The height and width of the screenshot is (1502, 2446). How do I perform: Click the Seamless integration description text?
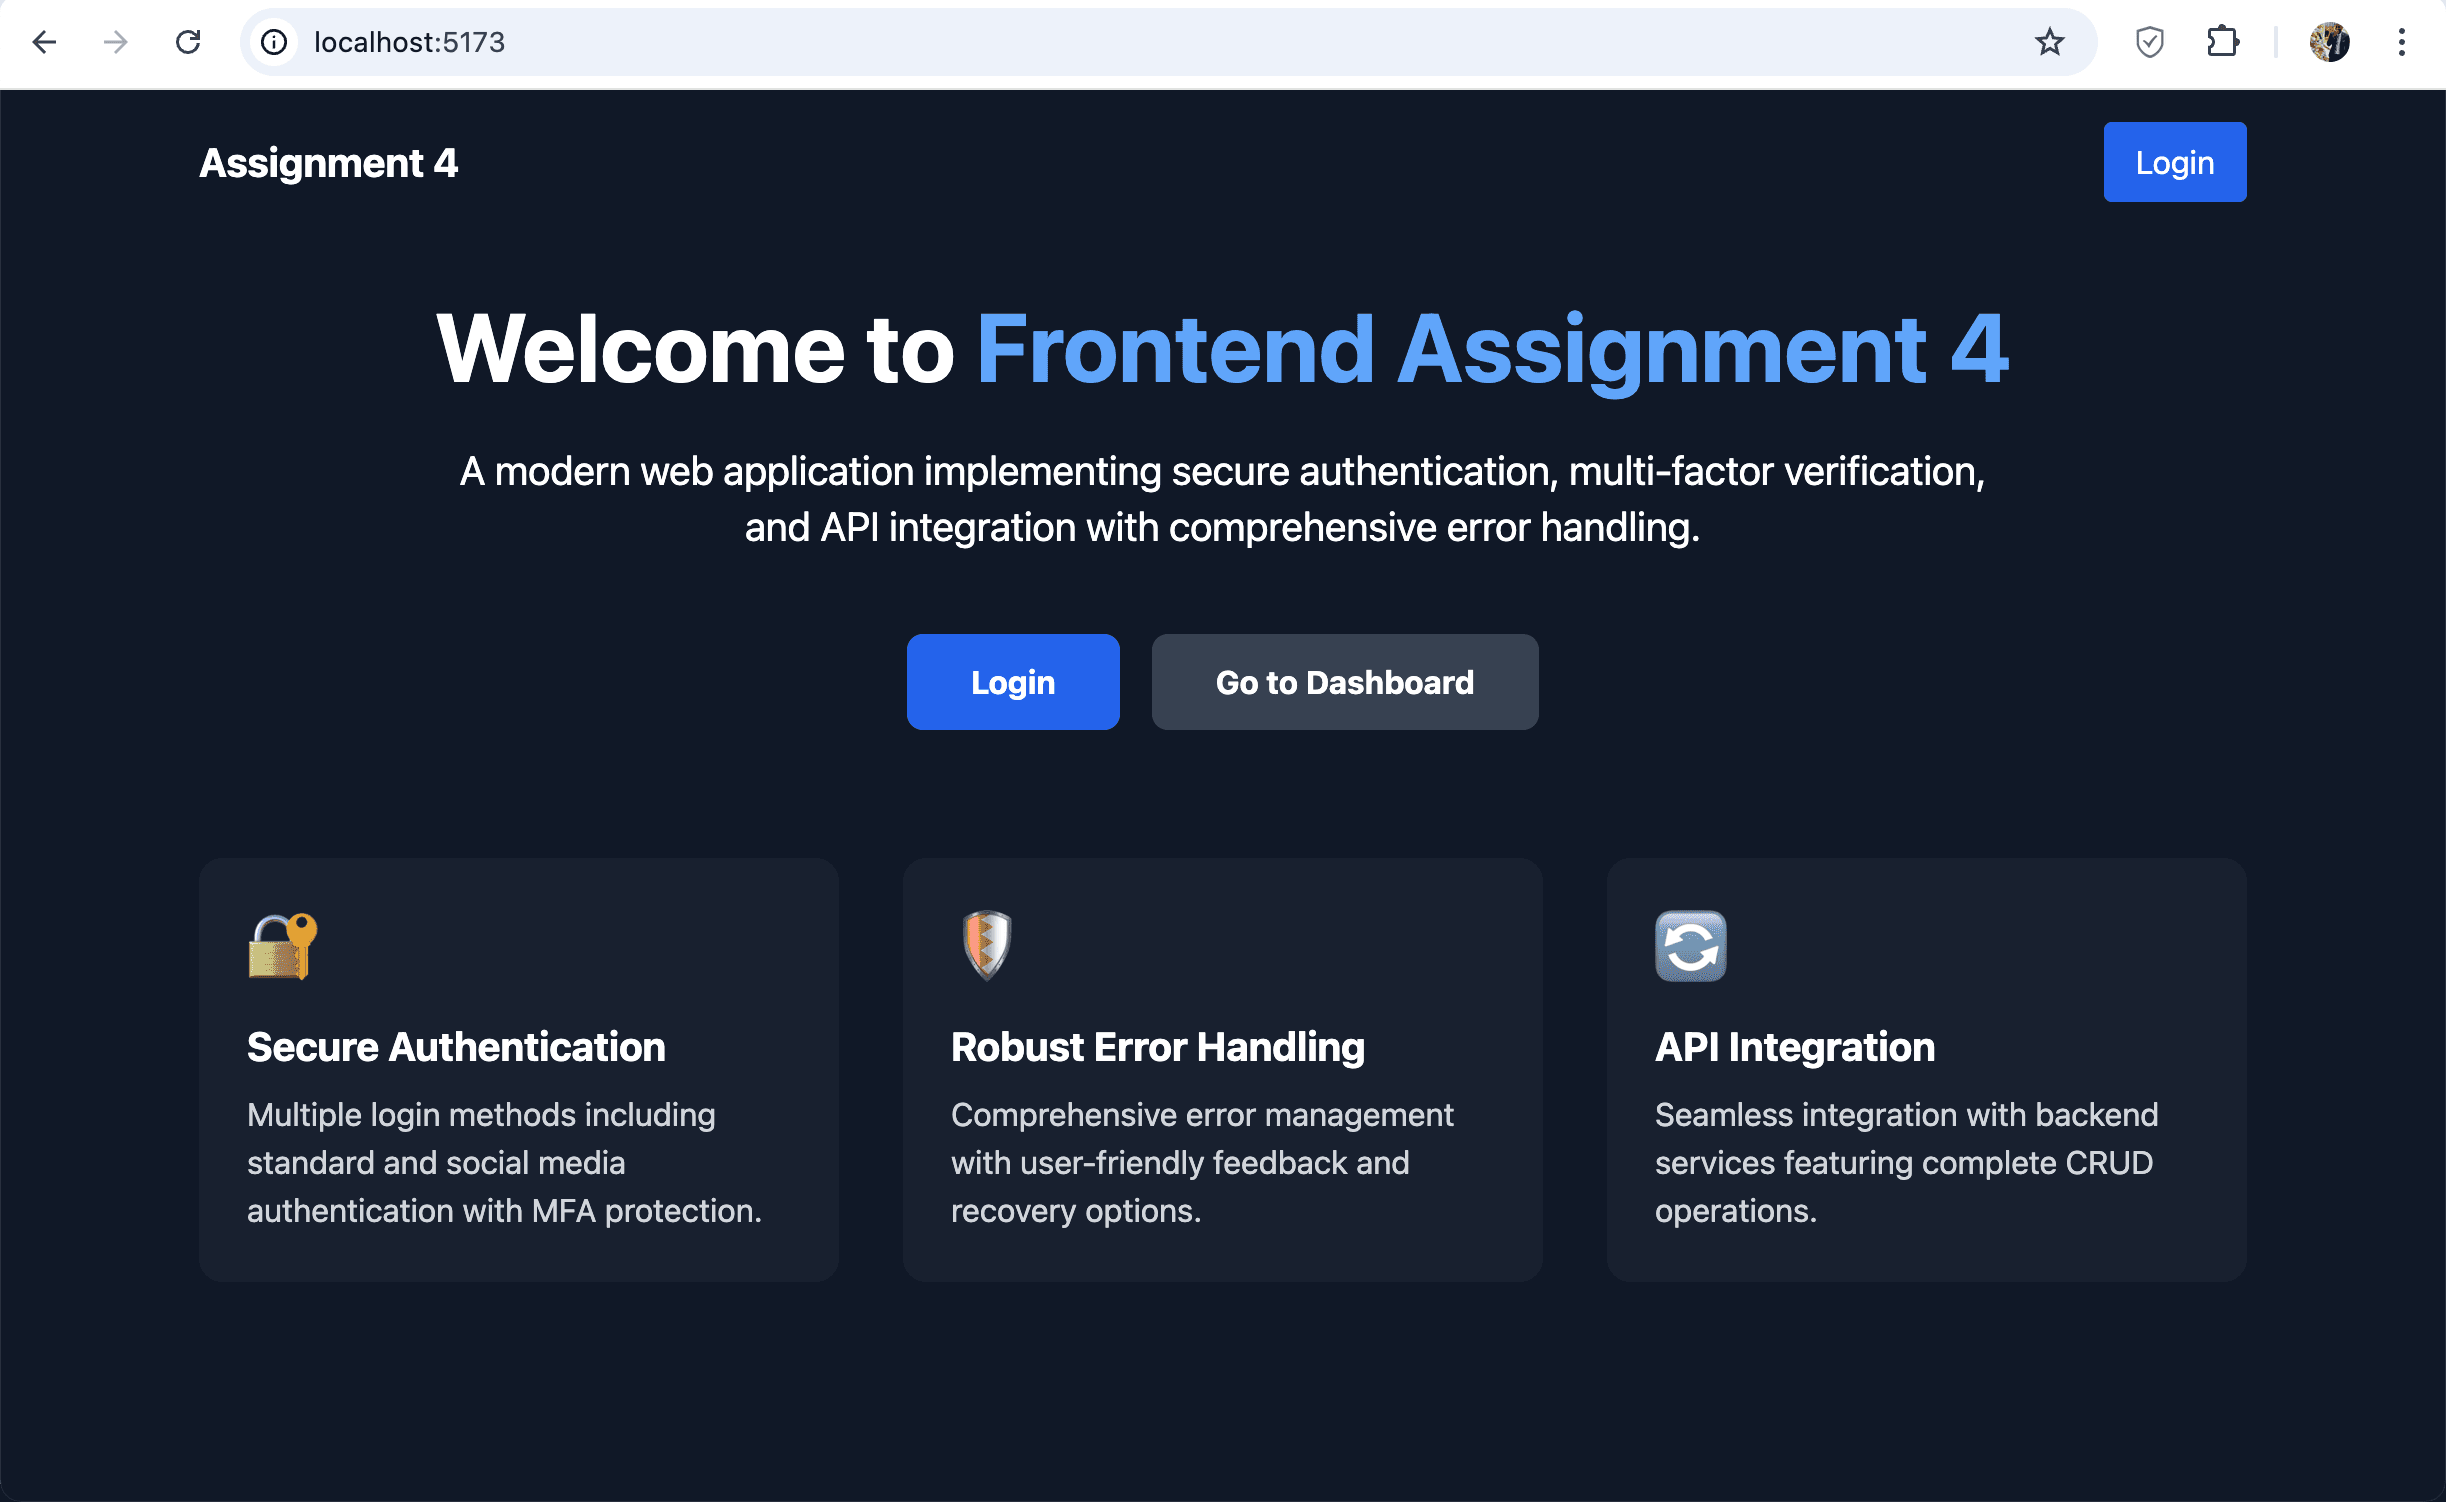[x=1907, y=1162]
